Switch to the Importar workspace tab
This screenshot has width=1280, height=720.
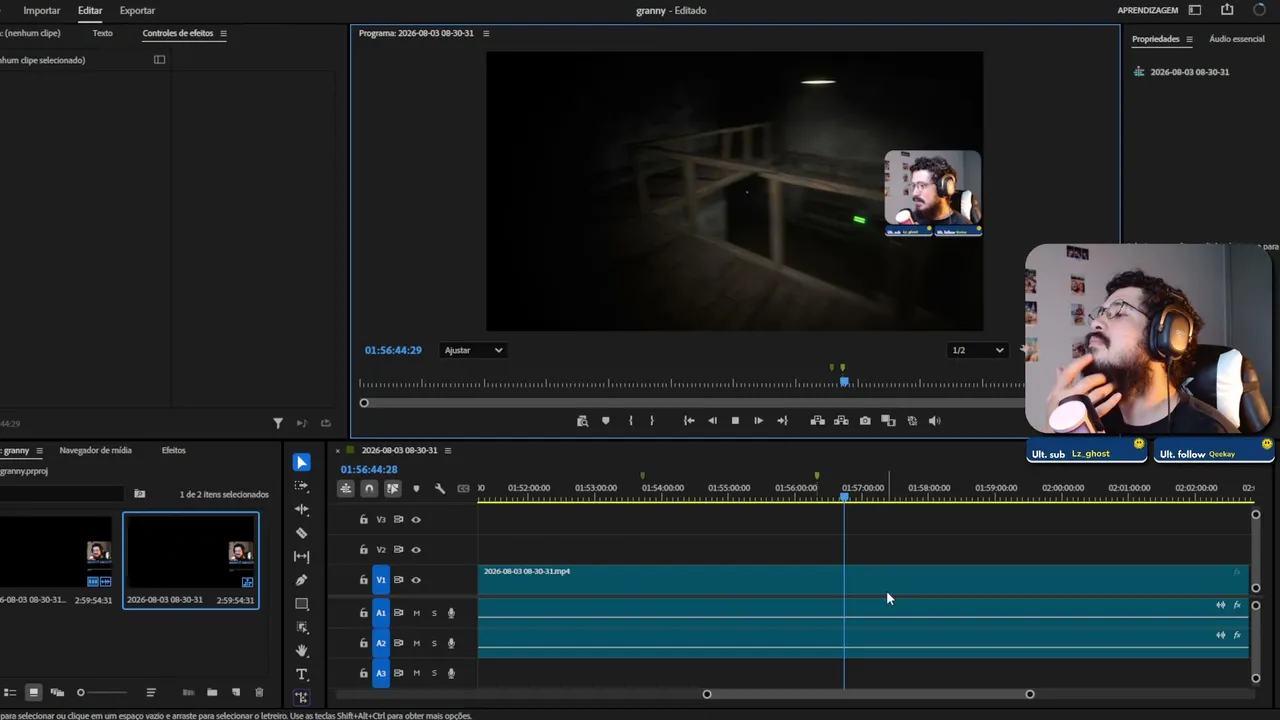point(42,10)
